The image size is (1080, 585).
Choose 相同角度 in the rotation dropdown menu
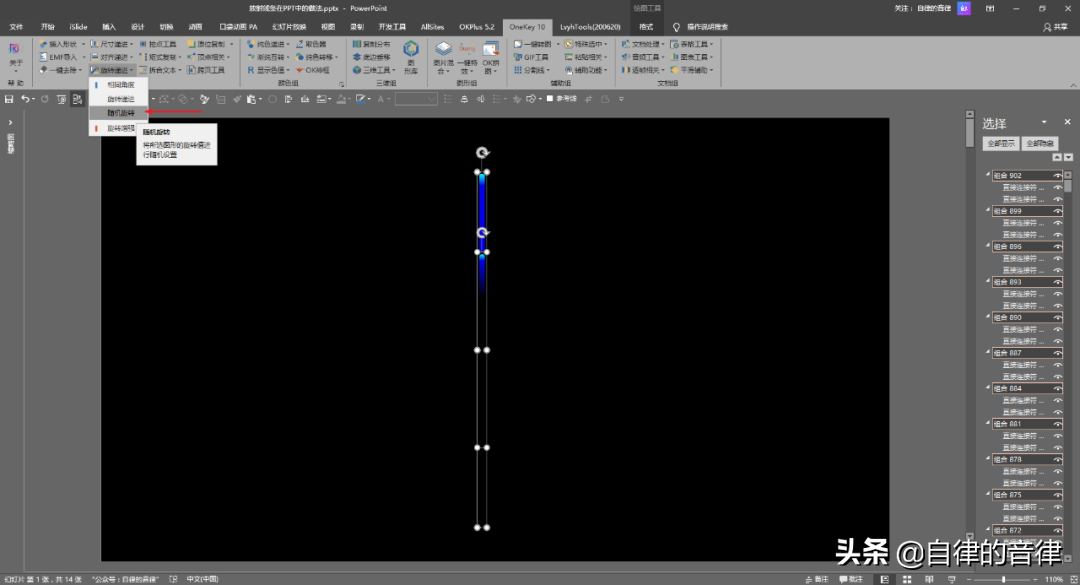pyautogui.click(x=118, y=85)
